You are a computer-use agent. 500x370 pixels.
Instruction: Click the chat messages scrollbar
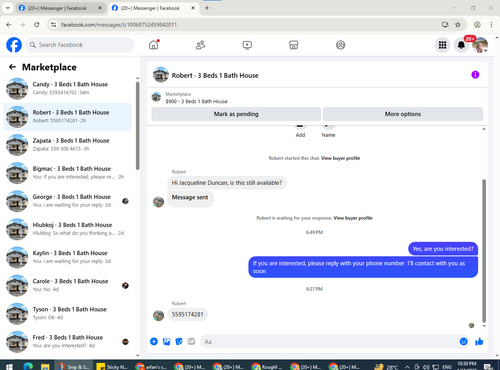pyautogui.click(x=484, y=251)
